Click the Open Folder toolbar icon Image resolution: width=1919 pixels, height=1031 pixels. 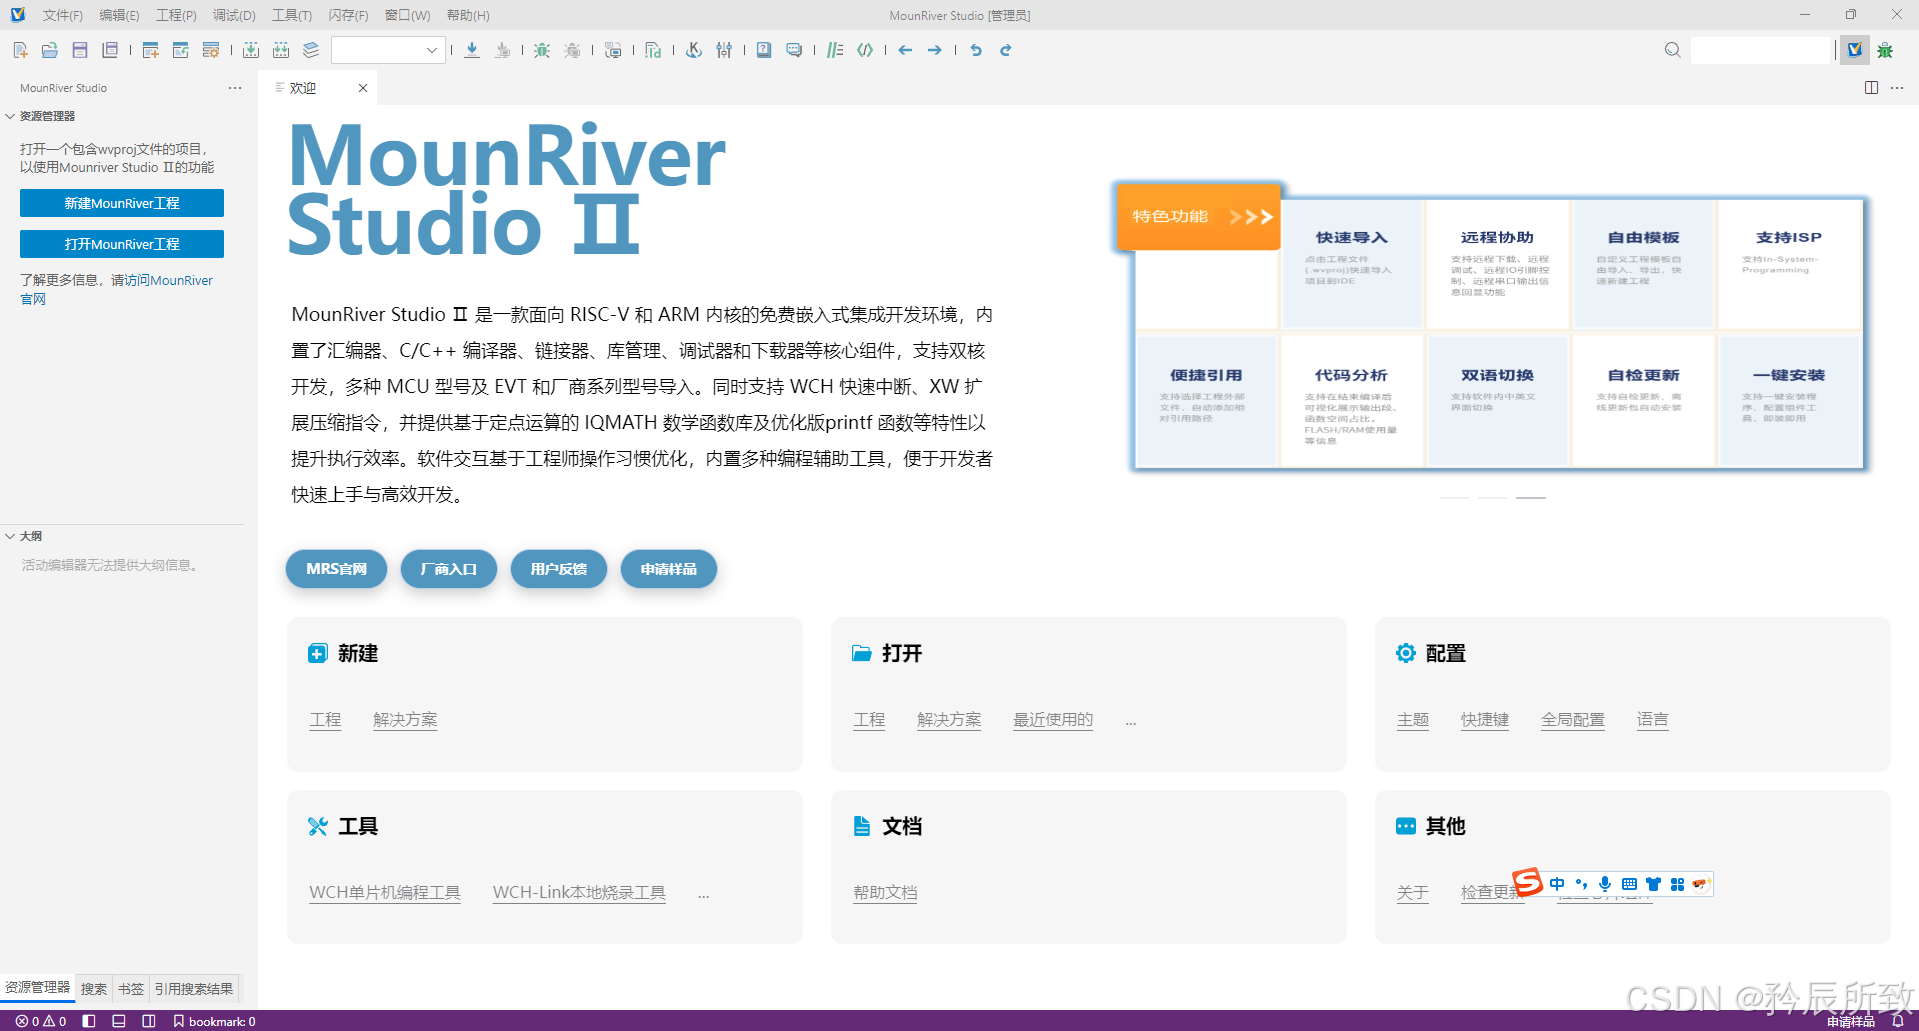tap(50, 50)
